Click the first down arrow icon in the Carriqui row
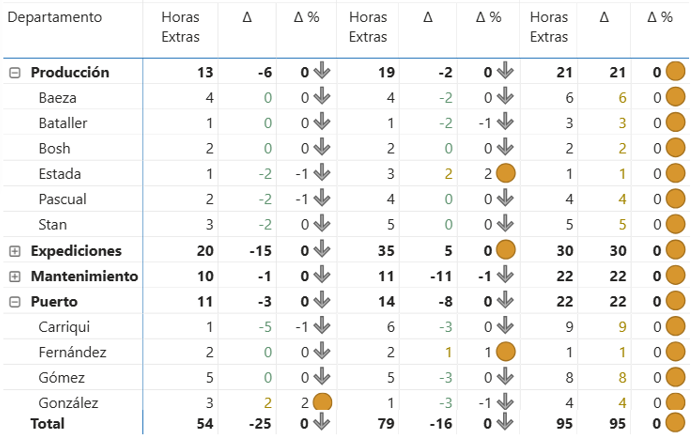 point(321,326)
